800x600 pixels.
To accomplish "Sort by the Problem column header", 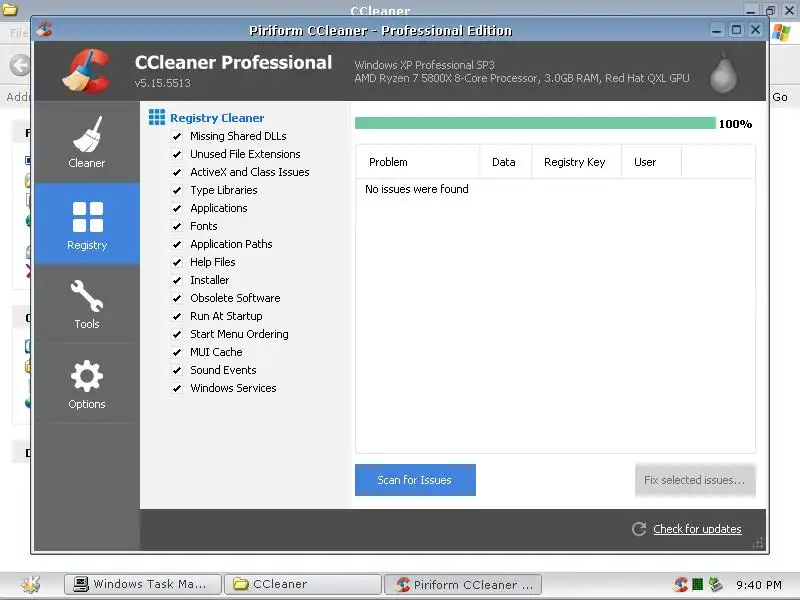I will click(x=418, y=162).
